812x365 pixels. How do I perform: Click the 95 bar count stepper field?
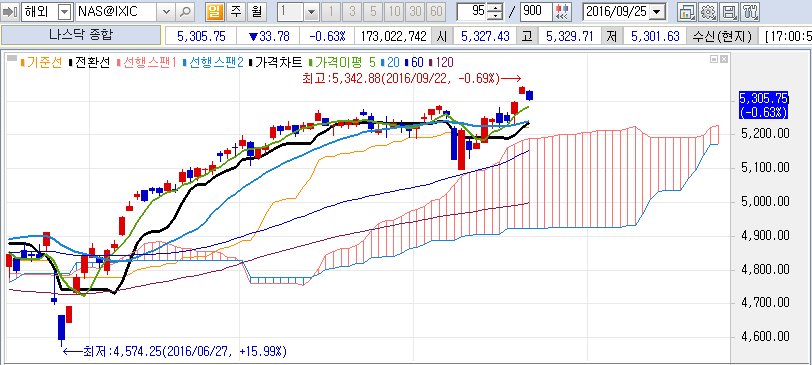(472, 11)
